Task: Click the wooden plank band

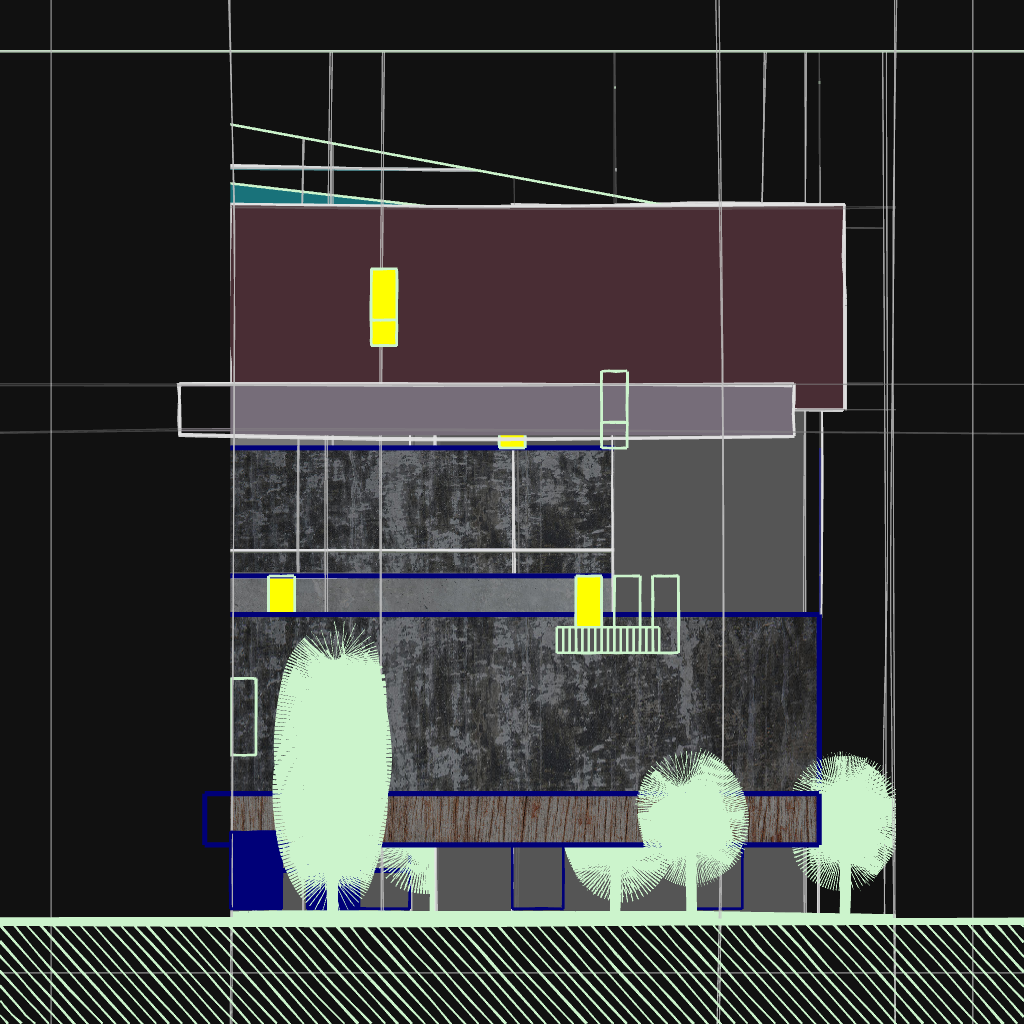Action: pyautogui.click(x=510, y=819)
